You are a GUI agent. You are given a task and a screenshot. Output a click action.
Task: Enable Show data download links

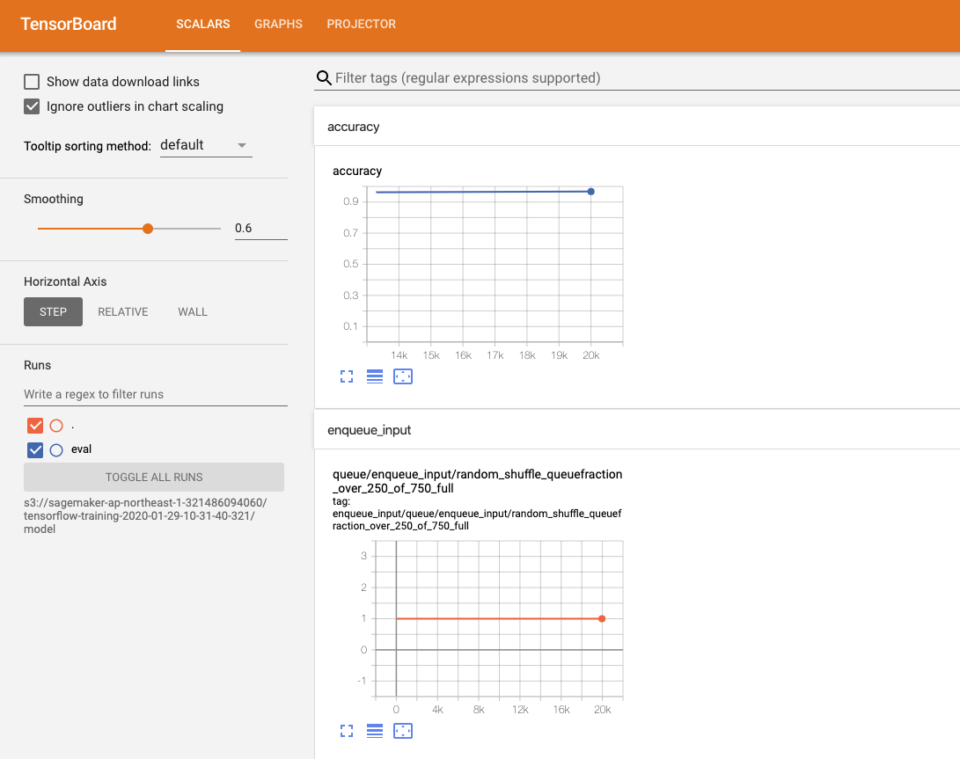click(31, 81)
